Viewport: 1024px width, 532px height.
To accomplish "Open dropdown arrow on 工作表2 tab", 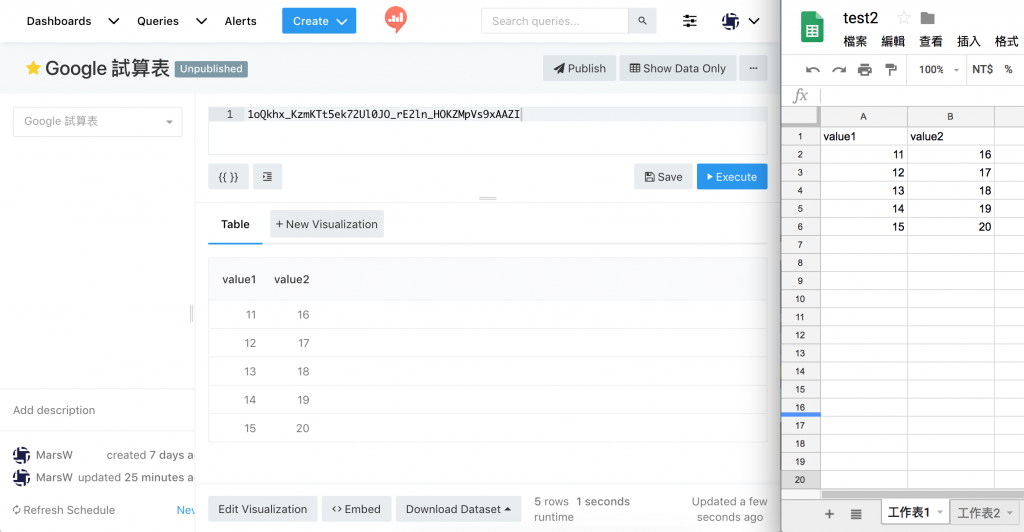I will click(x=1010, y=513).
